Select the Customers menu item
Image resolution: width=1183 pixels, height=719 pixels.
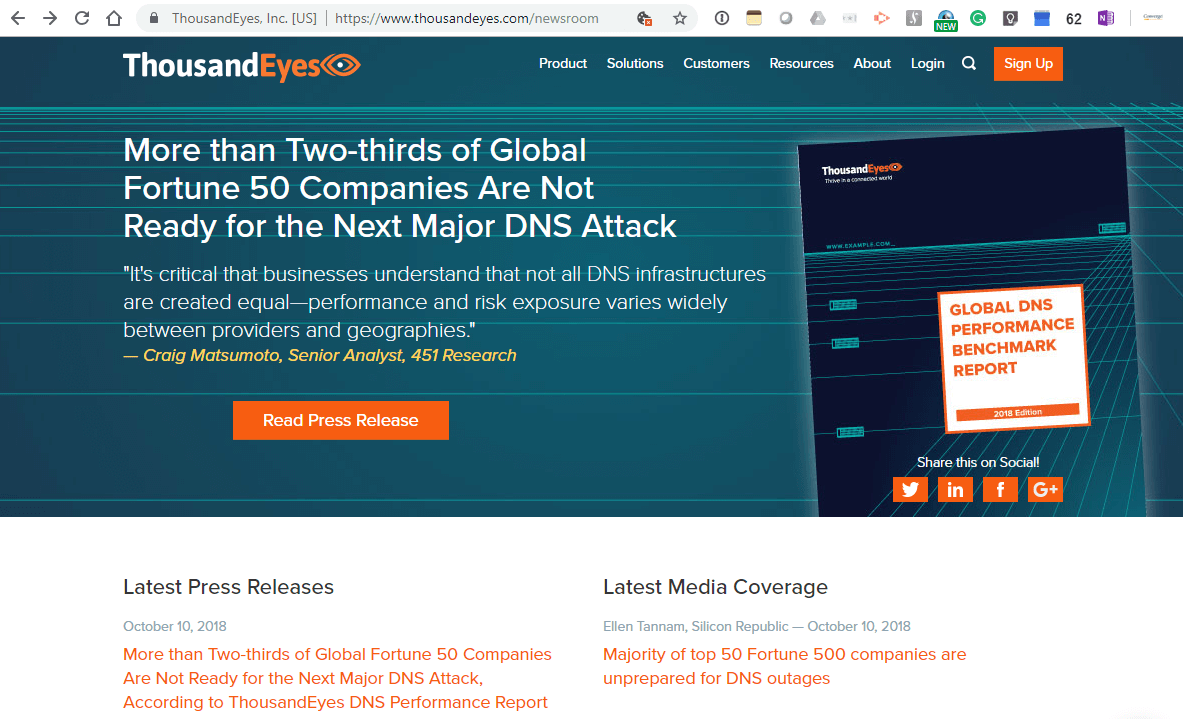click(x=716, y=63)
